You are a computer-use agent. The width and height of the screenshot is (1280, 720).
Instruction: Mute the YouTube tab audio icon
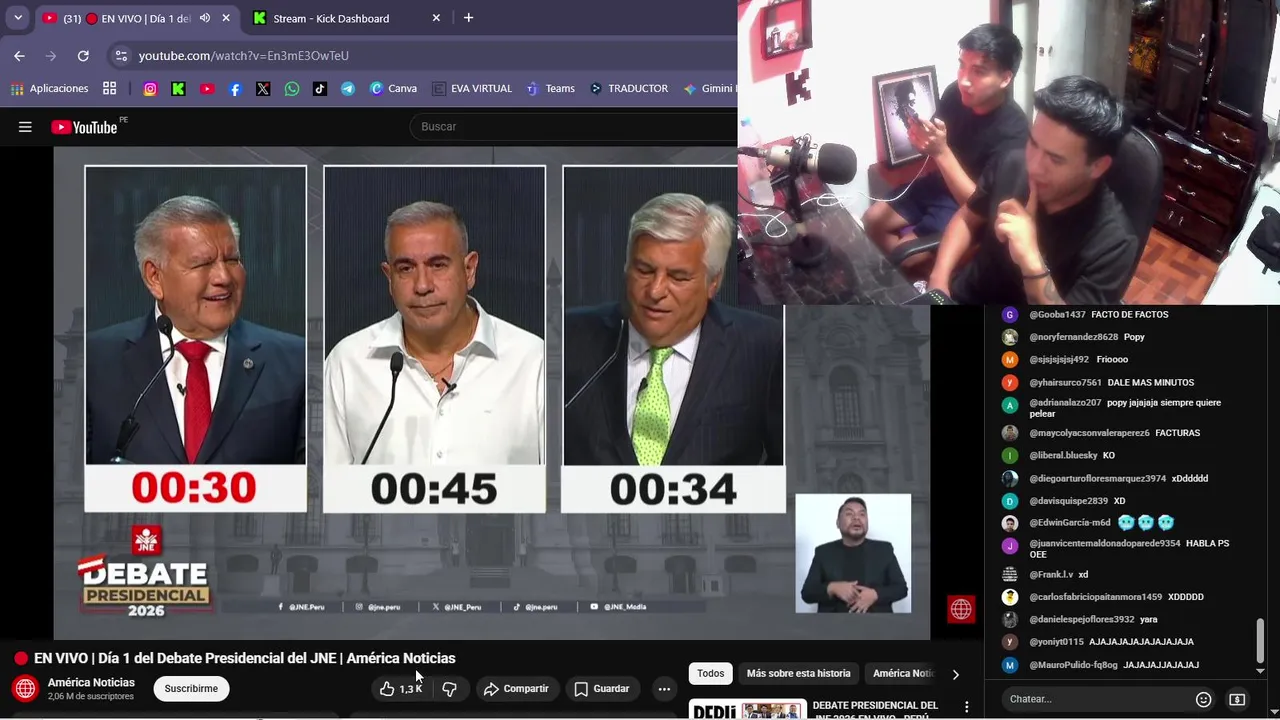(205, 18)
